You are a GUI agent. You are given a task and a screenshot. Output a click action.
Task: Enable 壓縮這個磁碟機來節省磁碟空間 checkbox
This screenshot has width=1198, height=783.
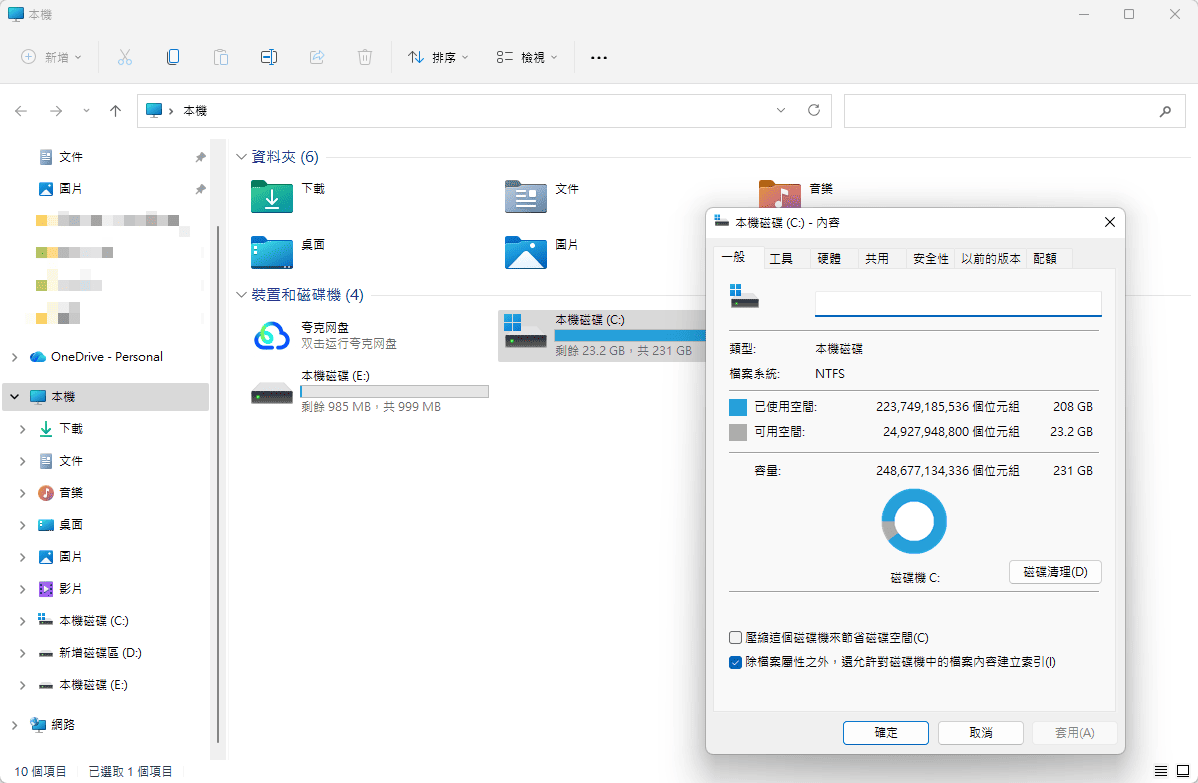click(736, 637)
